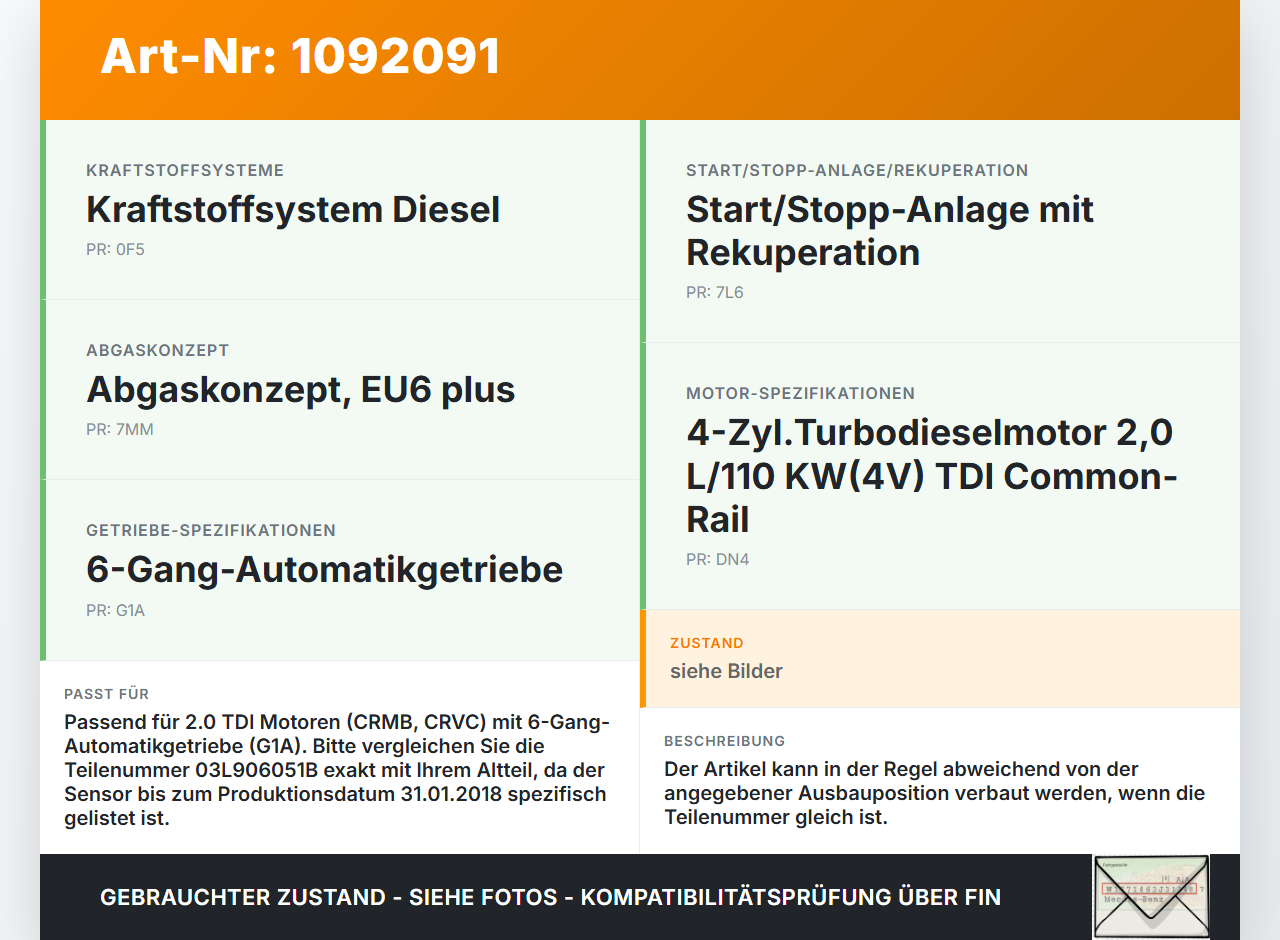Click the PR: 7MM code

coord(120,430)
